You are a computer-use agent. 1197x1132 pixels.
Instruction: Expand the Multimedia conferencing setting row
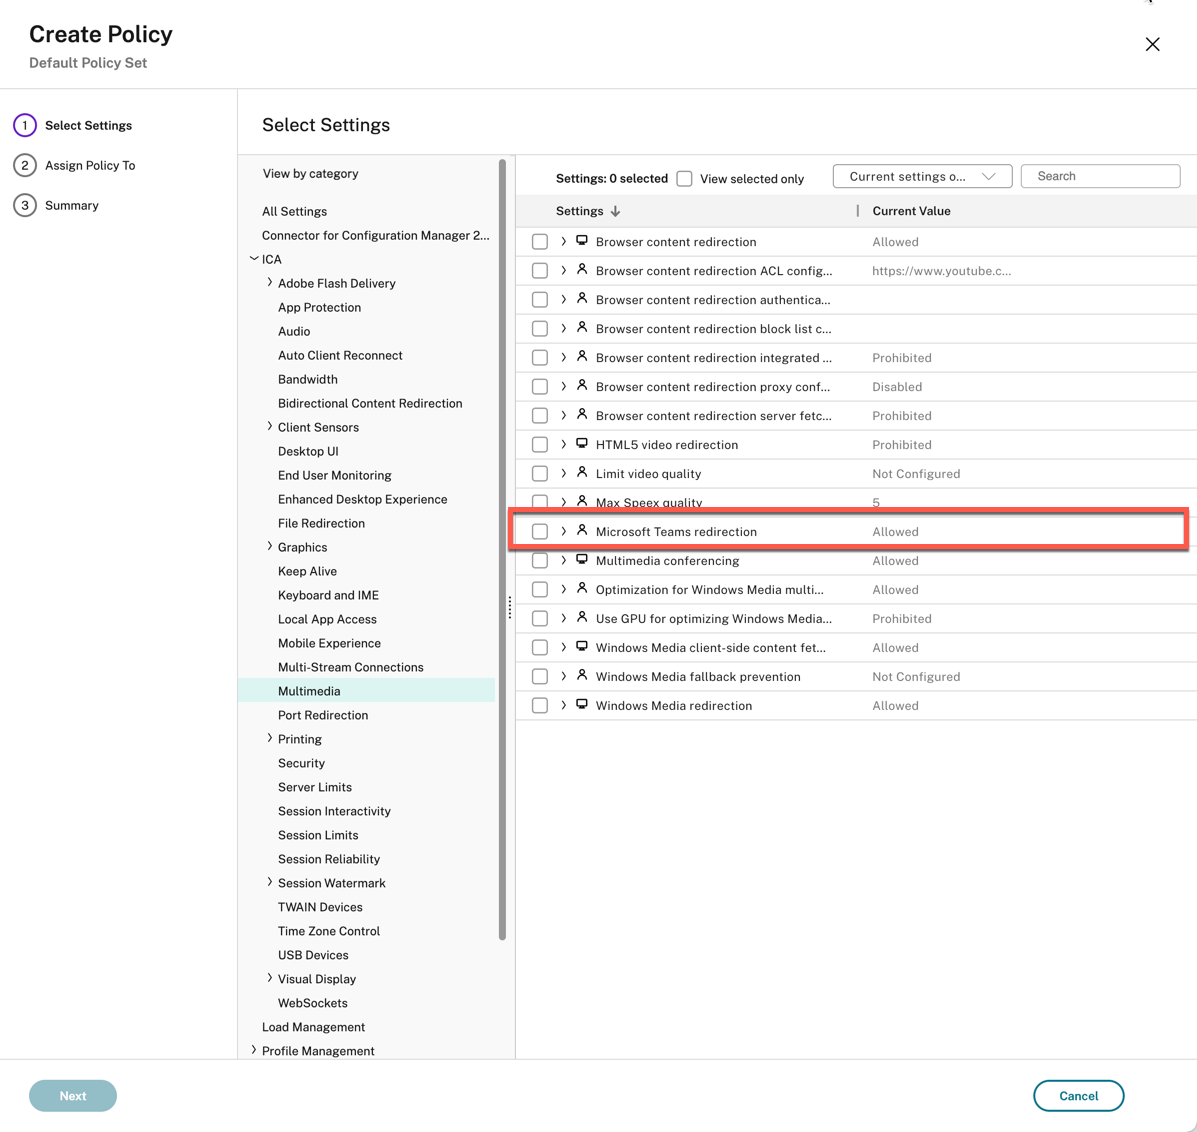pos(564,561)
